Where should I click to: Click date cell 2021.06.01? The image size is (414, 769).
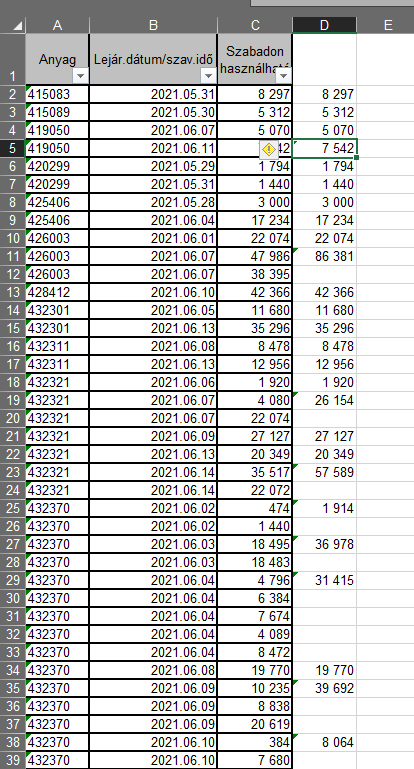click(154, 238)
